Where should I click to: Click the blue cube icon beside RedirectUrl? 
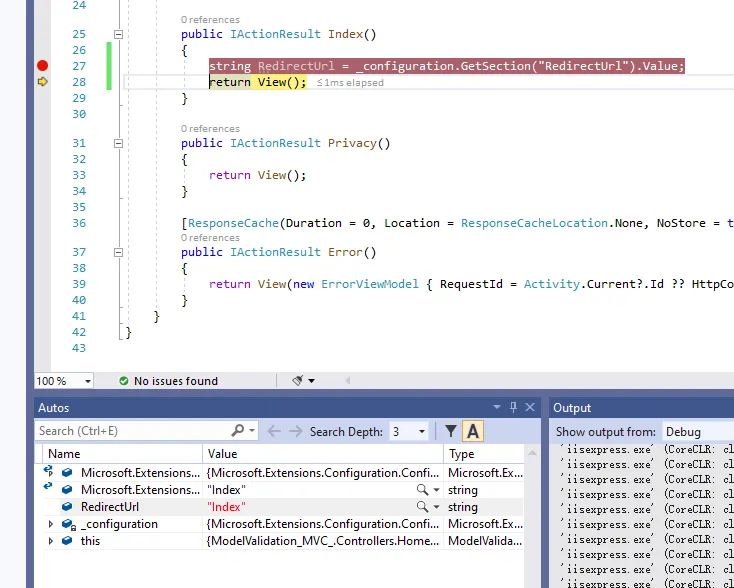(67, 507)
